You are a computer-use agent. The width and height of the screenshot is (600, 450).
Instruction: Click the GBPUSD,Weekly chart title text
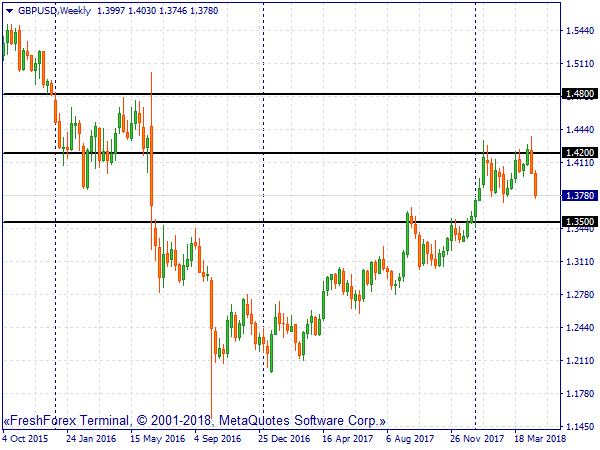[x=54, y=11]
